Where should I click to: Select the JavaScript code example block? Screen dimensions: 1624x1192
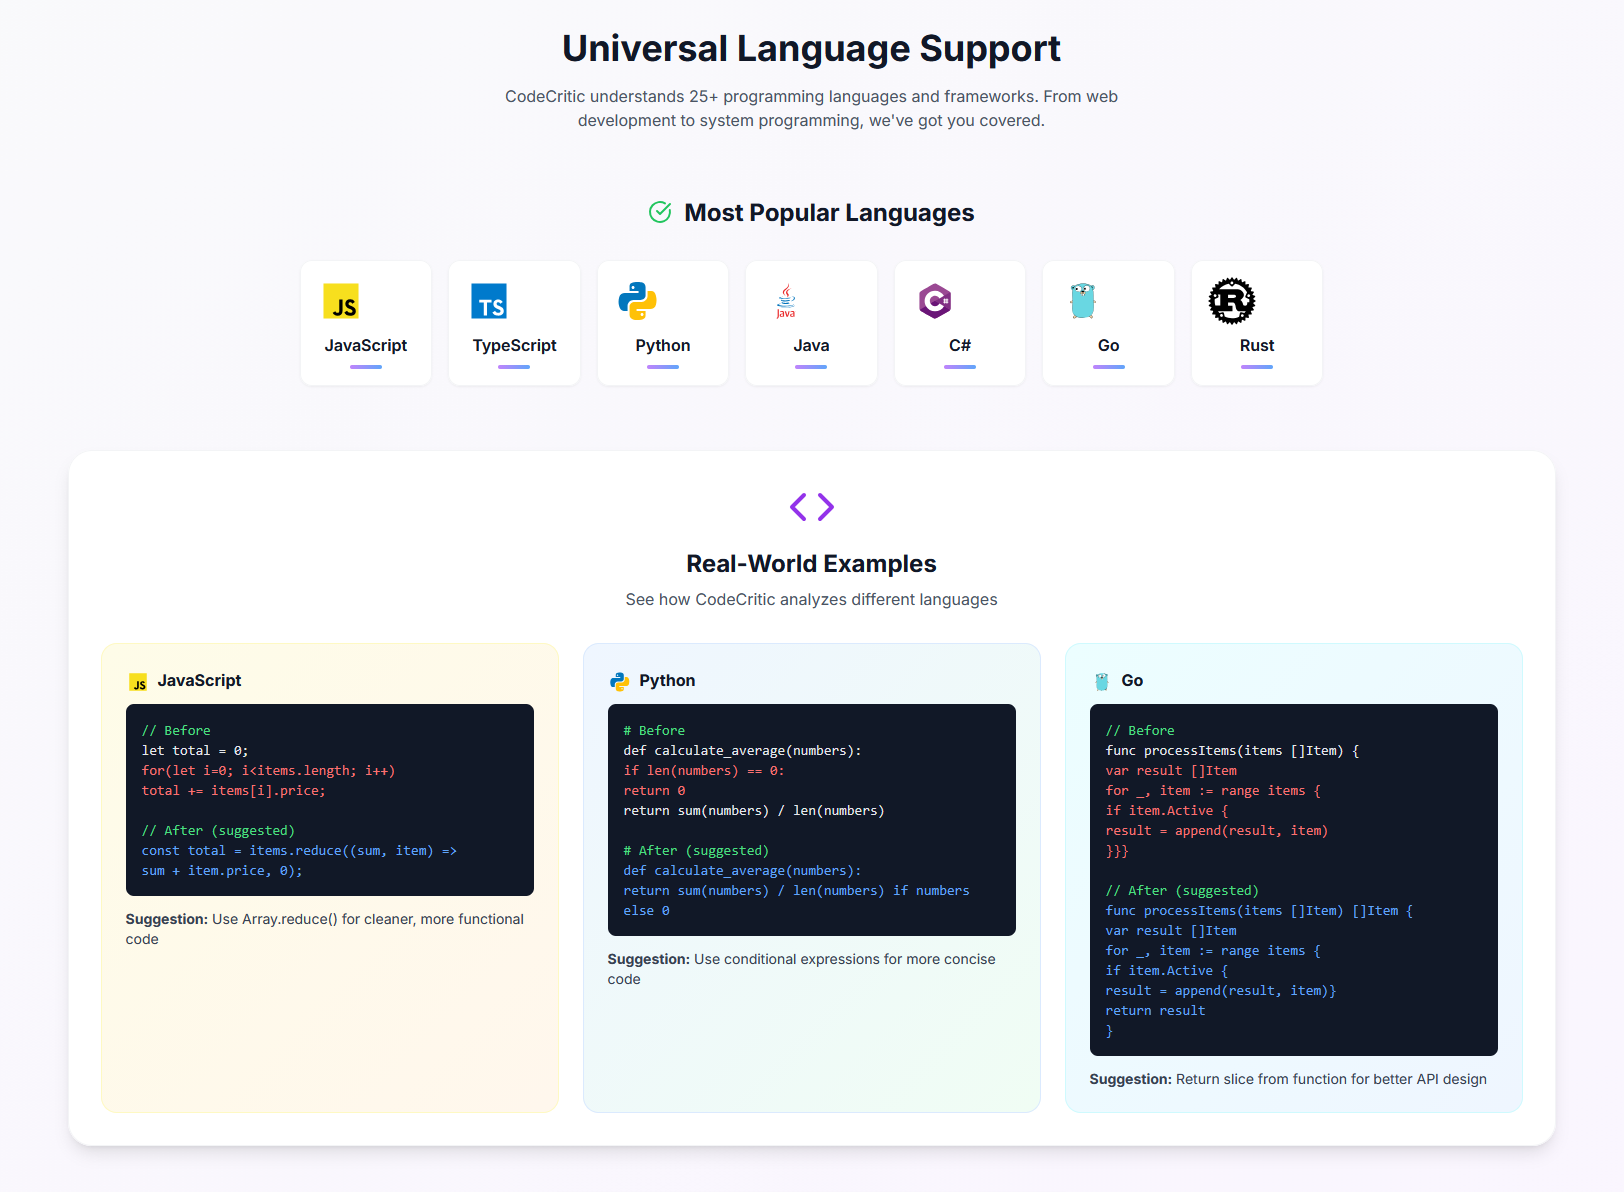(x=329, y=800)
